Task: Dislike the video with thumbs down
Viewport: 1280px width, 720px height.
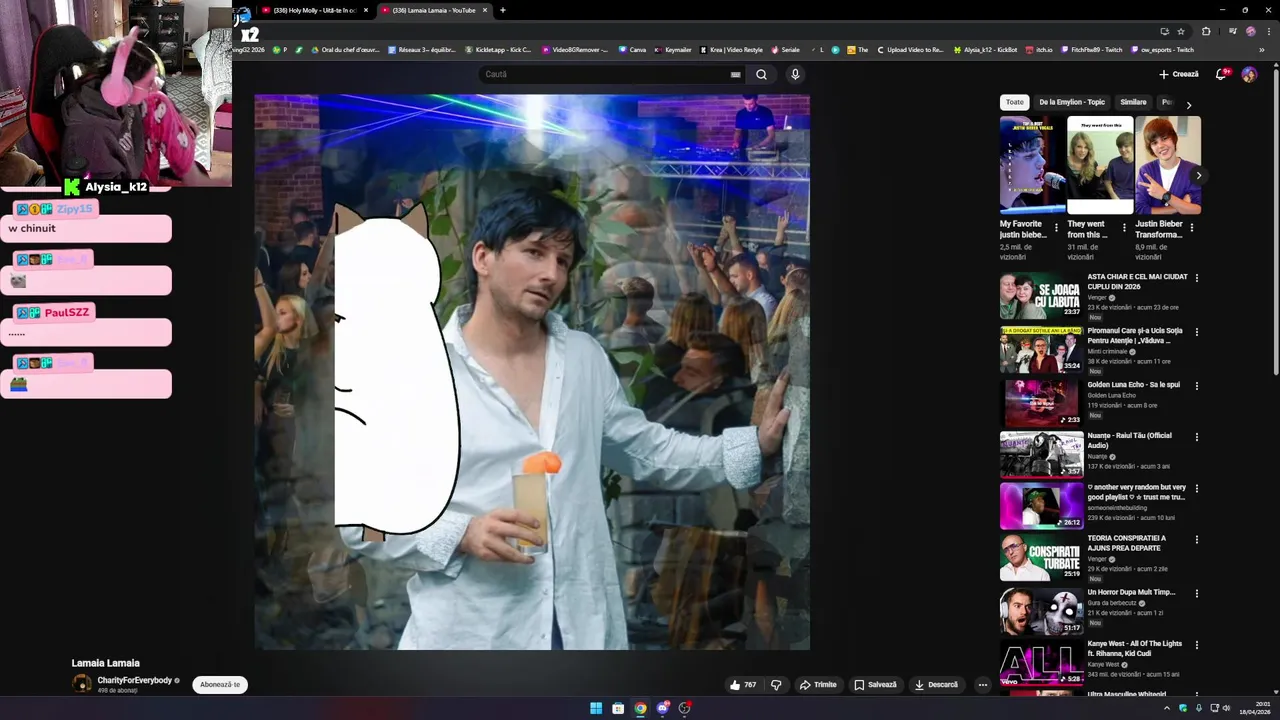Action: tap(776, 685)
